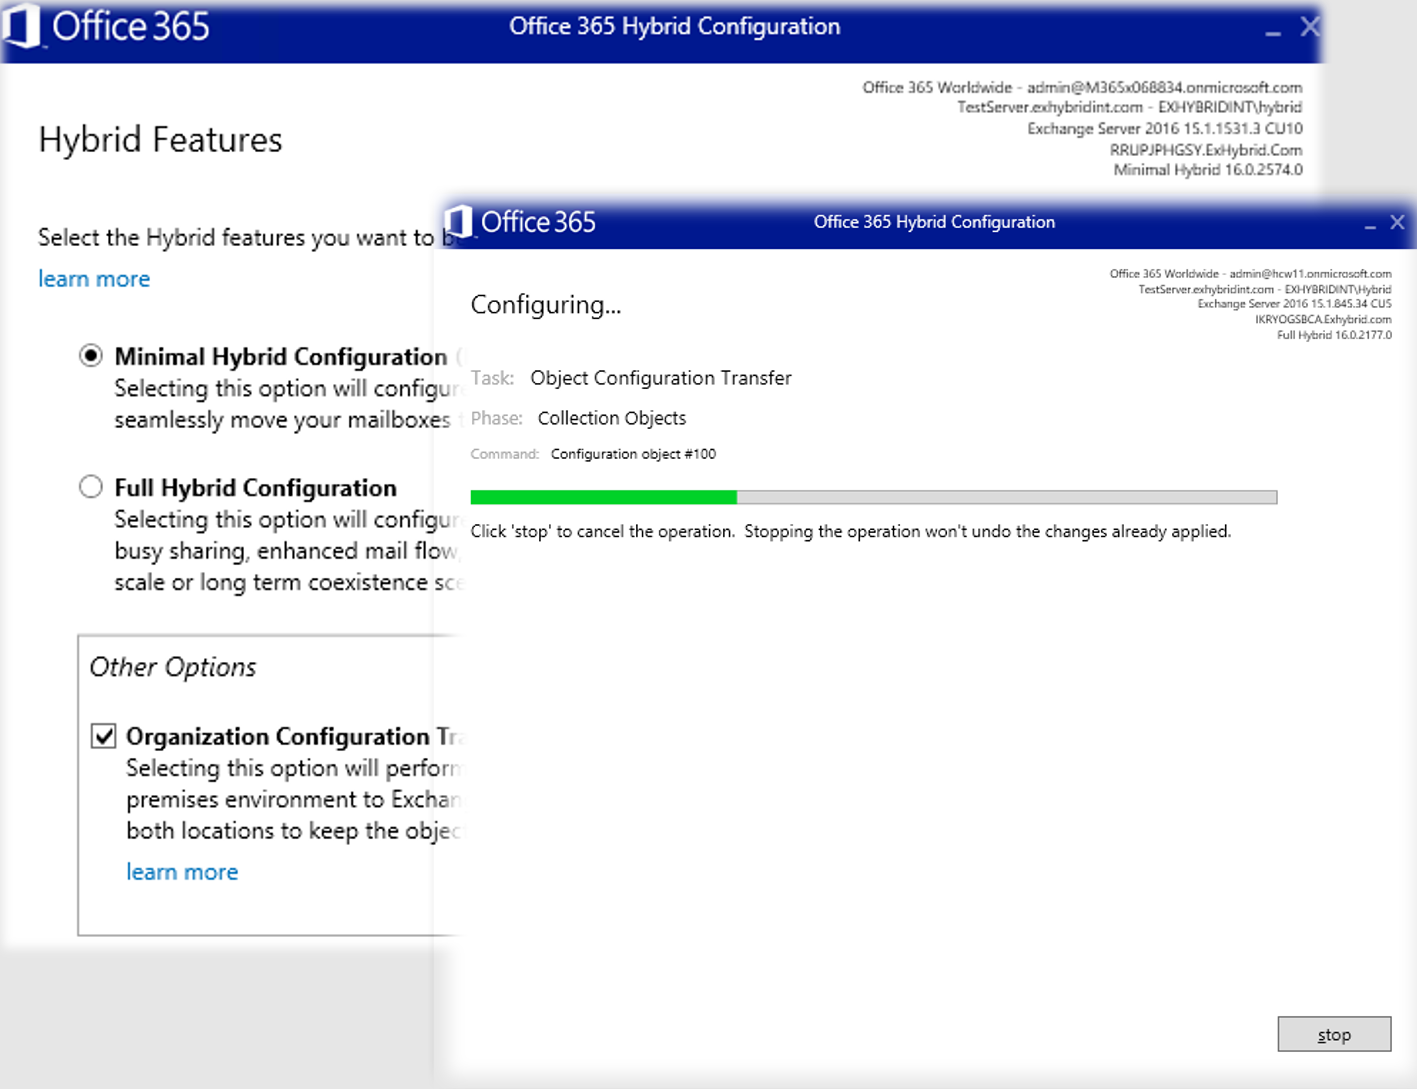This screenshot has height=1089, width=1417.
Task: Select Minimal Hybrid Configuration radio button
Action: coord(91,356)
